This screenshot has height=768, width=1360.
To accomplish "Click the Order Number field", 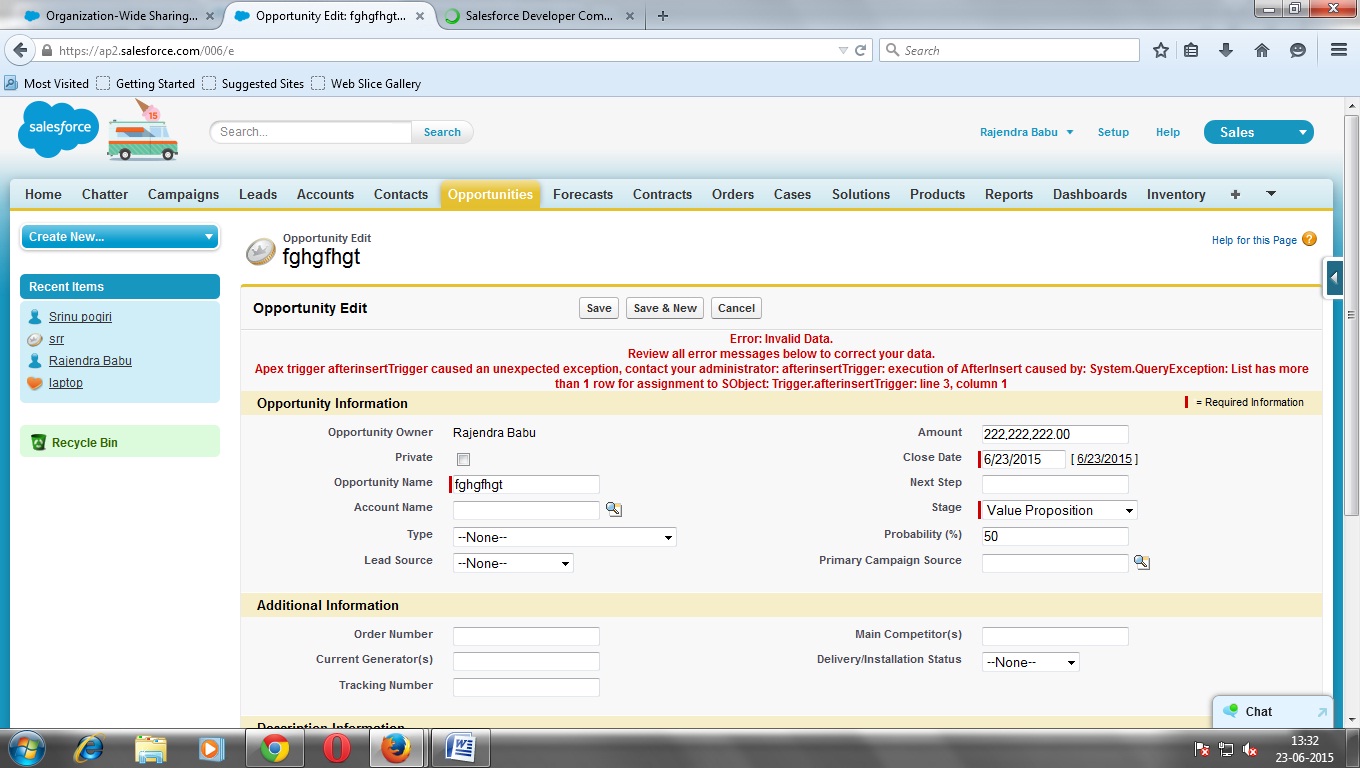I will [526, 636].
